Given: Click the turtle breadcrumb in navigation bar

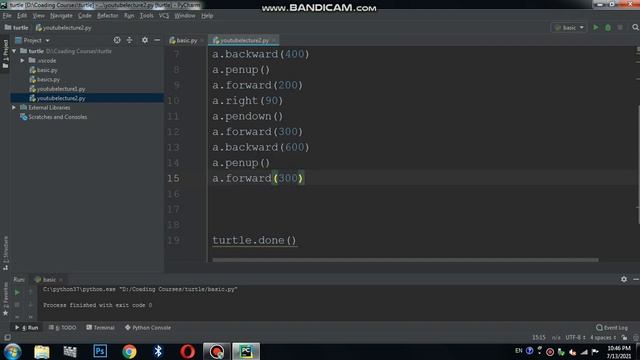Looking at the screenshot, I should click(x=17, y=28).
